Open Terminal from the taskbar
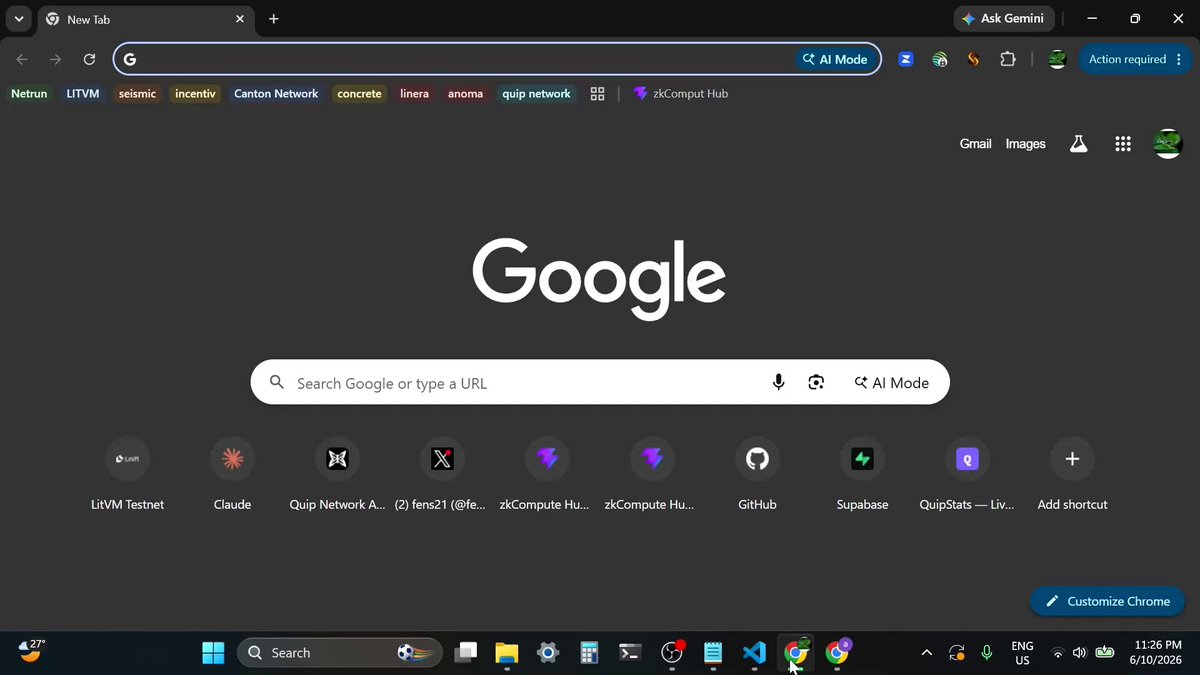 (630, 653)
